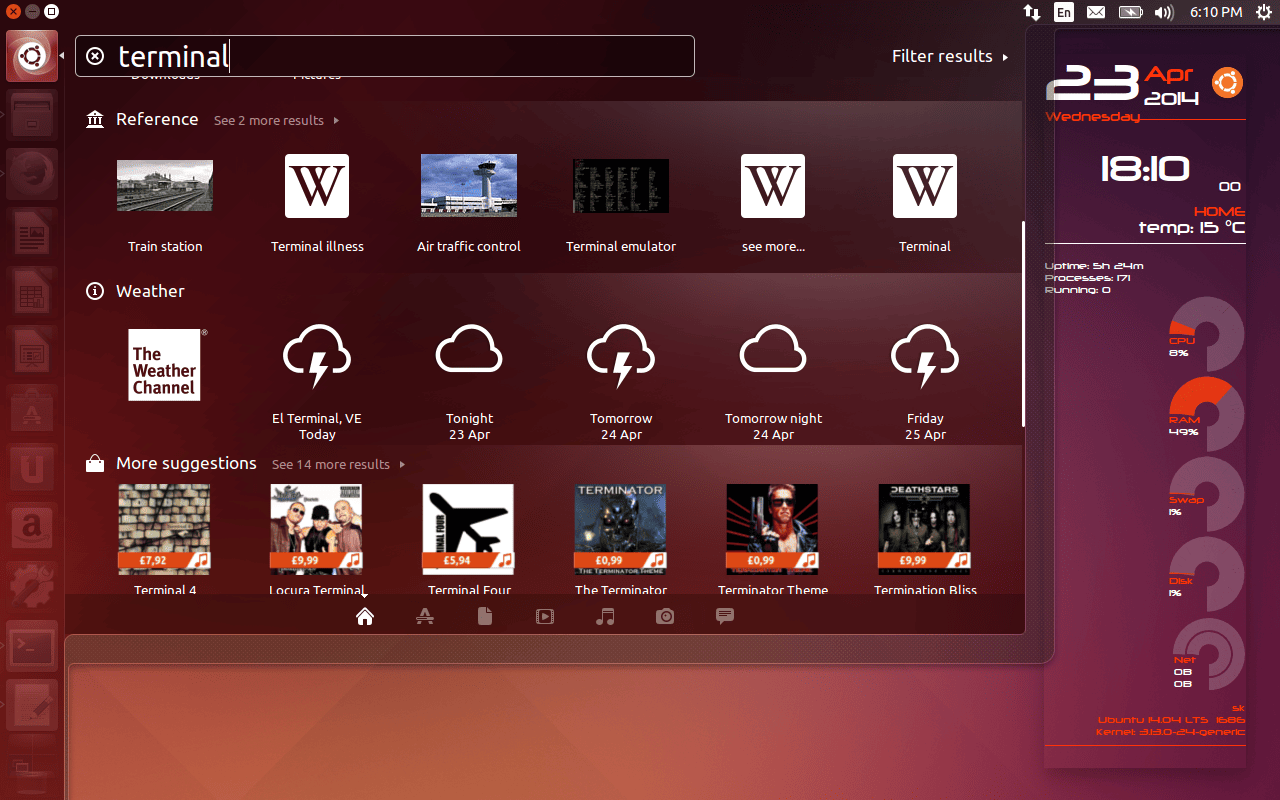Viewport: 1280px width, 800px height.
Task: Open System Settings from the launcher
Action: pos(30,587)
